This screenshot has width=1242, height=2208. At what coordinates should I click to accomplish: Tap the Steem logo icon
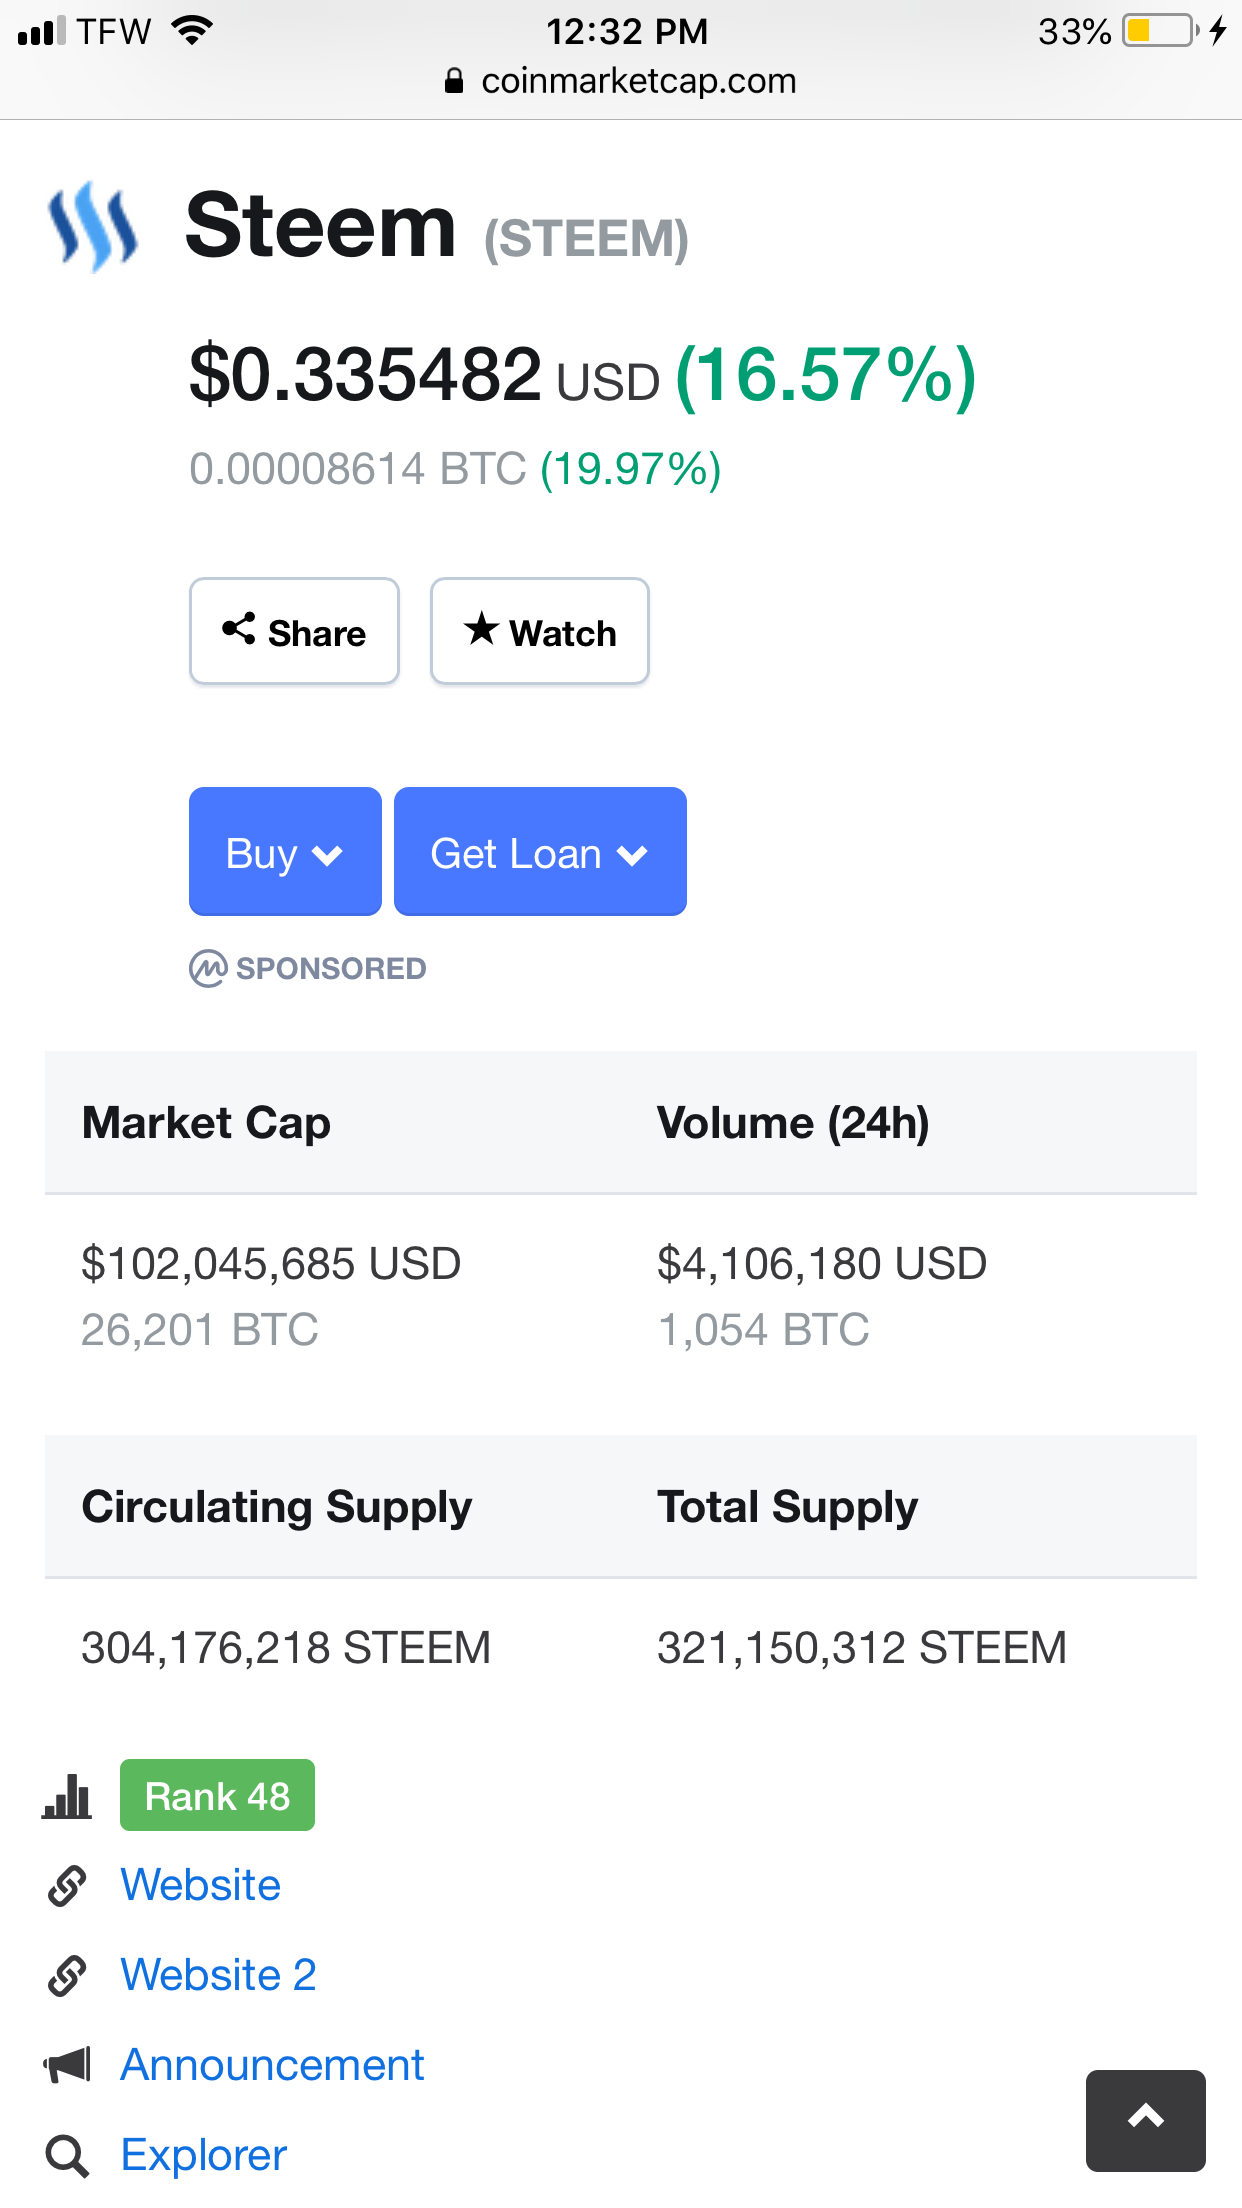pyautogui.click(x=93, y=227)
